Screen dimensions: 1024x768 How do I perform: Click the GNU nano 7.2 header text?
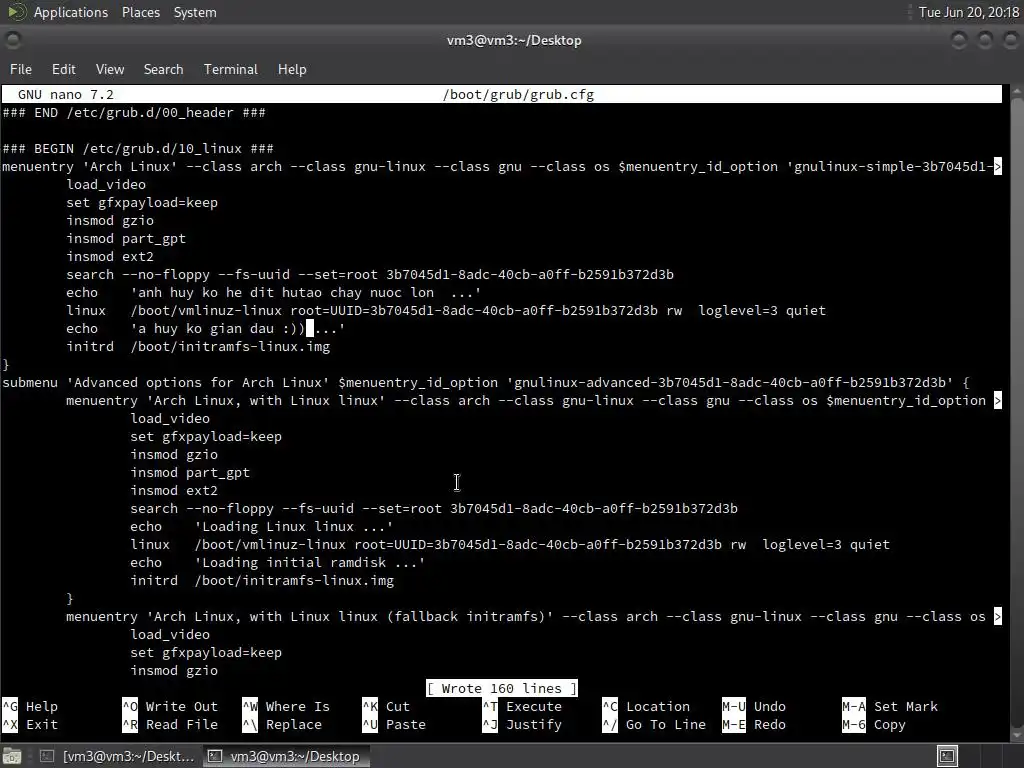point(65,95)
